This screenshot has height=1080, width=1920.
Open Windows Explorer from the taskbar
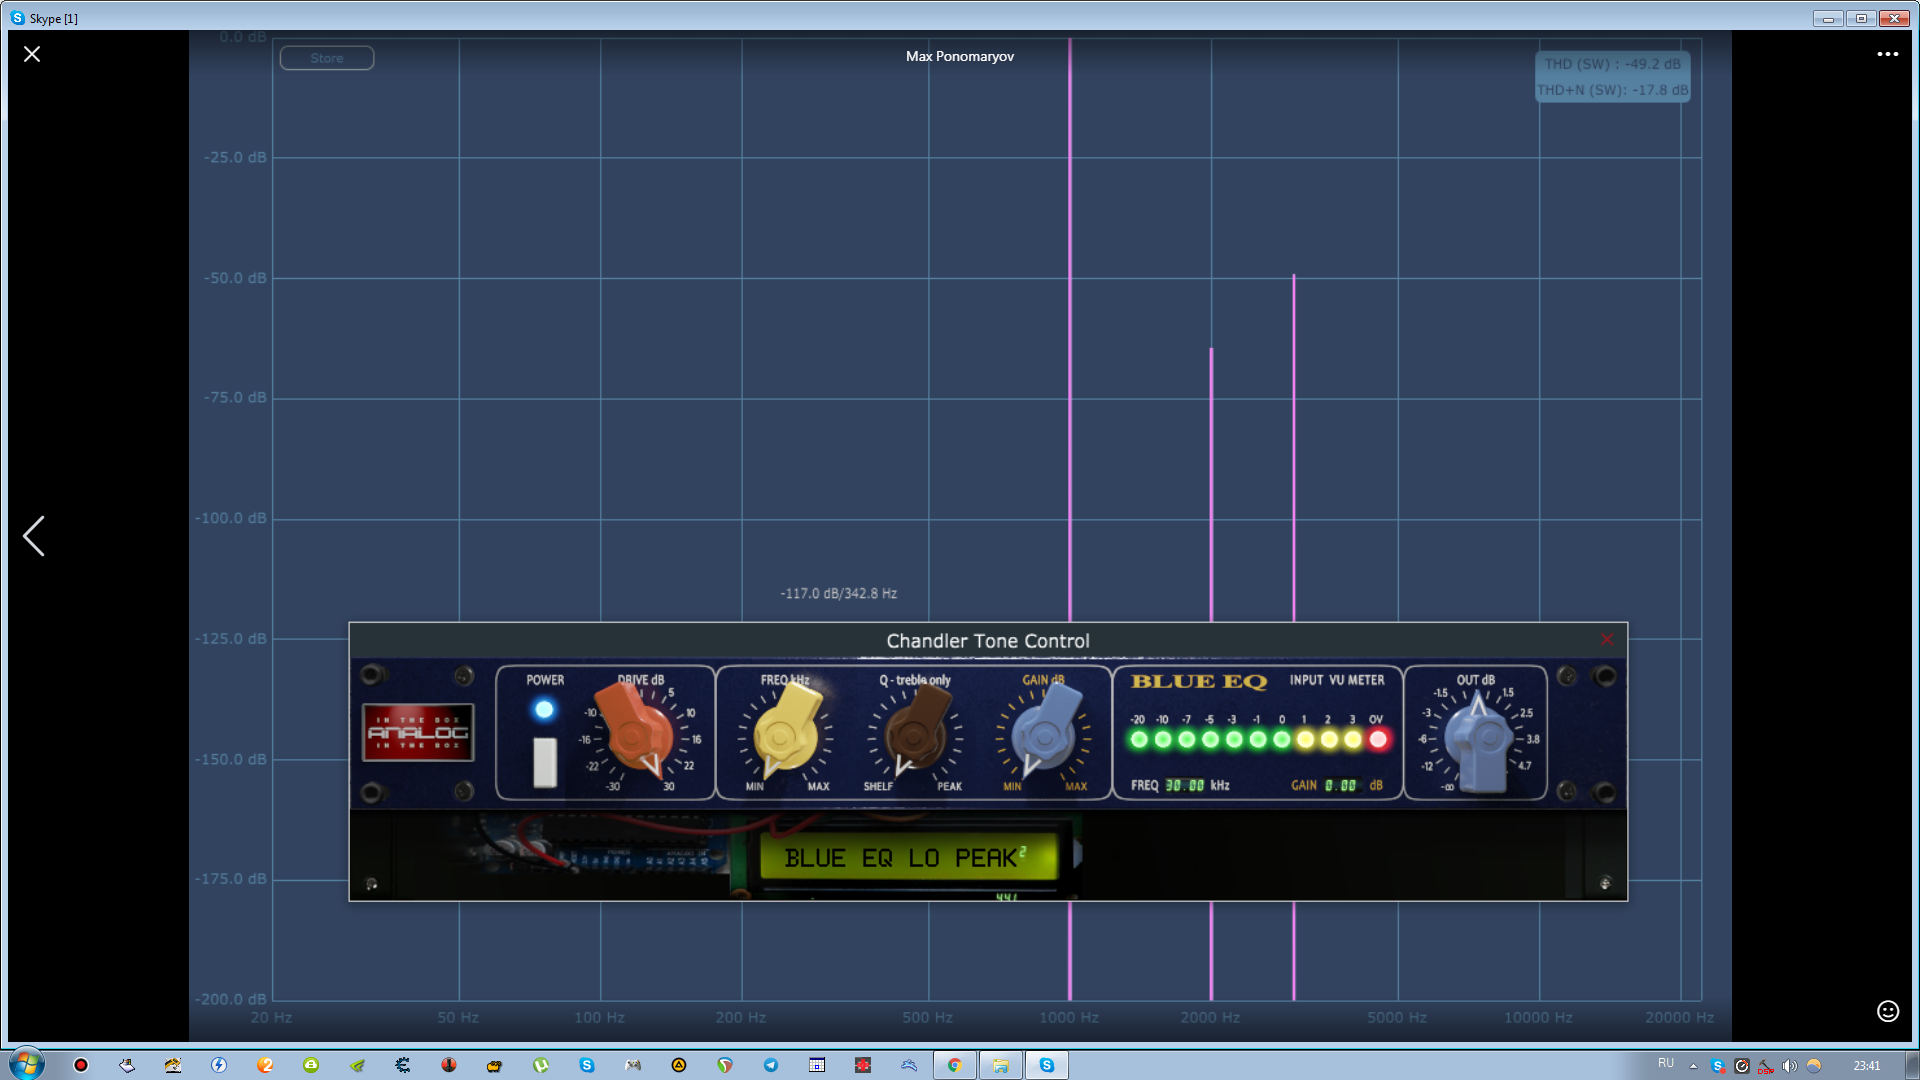1001,1065
